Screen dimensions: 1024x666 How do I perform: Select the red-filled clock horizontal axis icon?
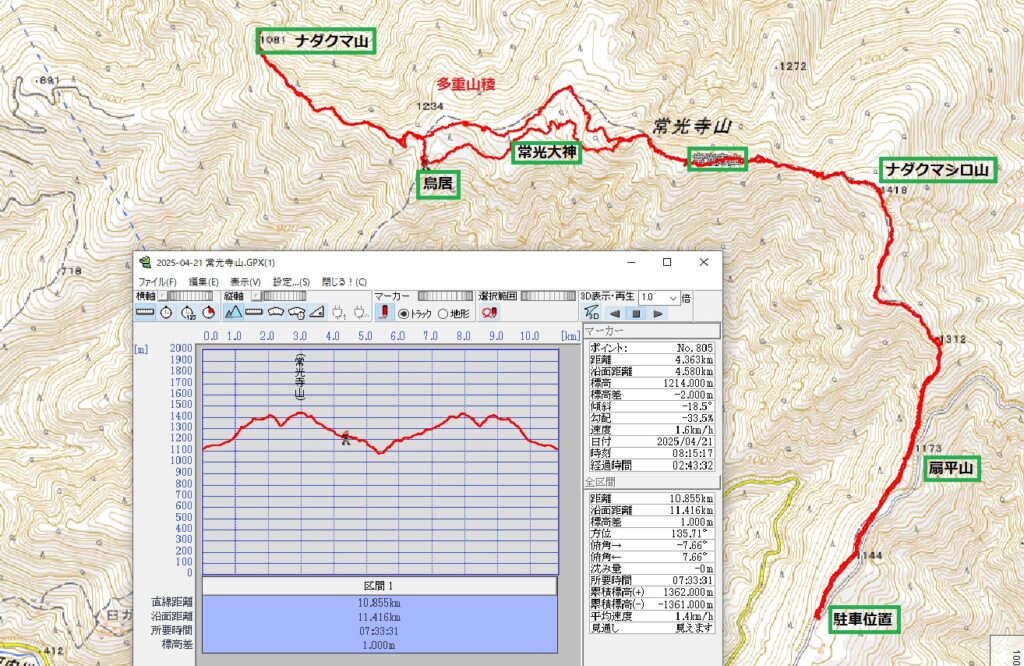[208, 313]
